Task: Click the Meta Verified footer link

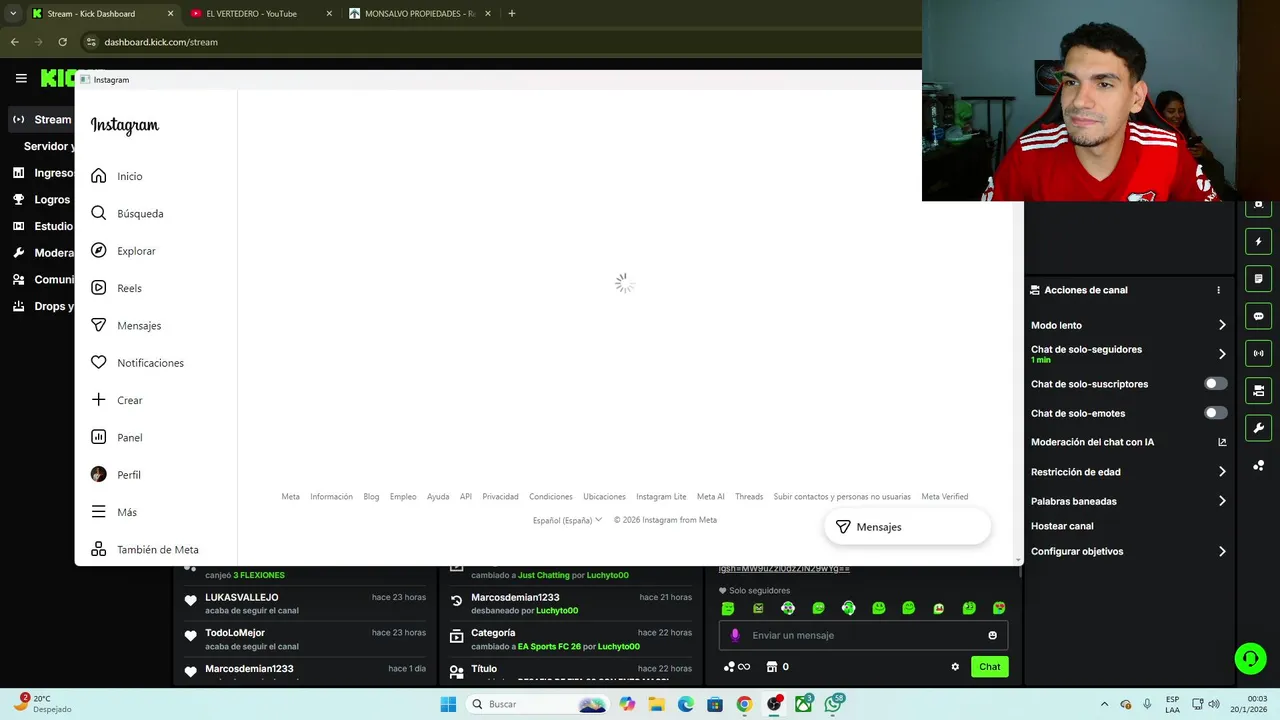Action: coord(945,496)
